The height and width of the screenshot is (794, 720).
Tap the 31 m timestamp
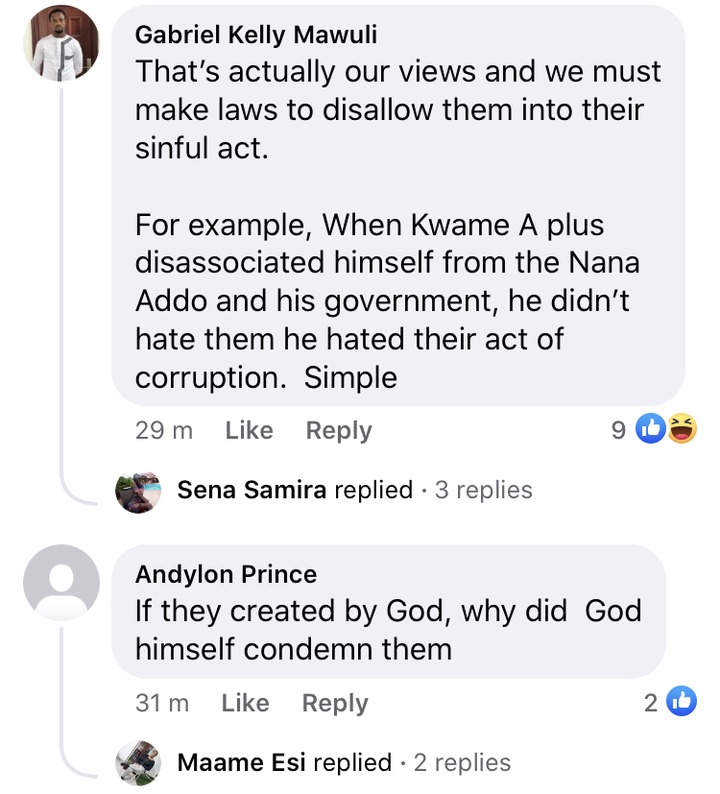(x=162, y=704)
